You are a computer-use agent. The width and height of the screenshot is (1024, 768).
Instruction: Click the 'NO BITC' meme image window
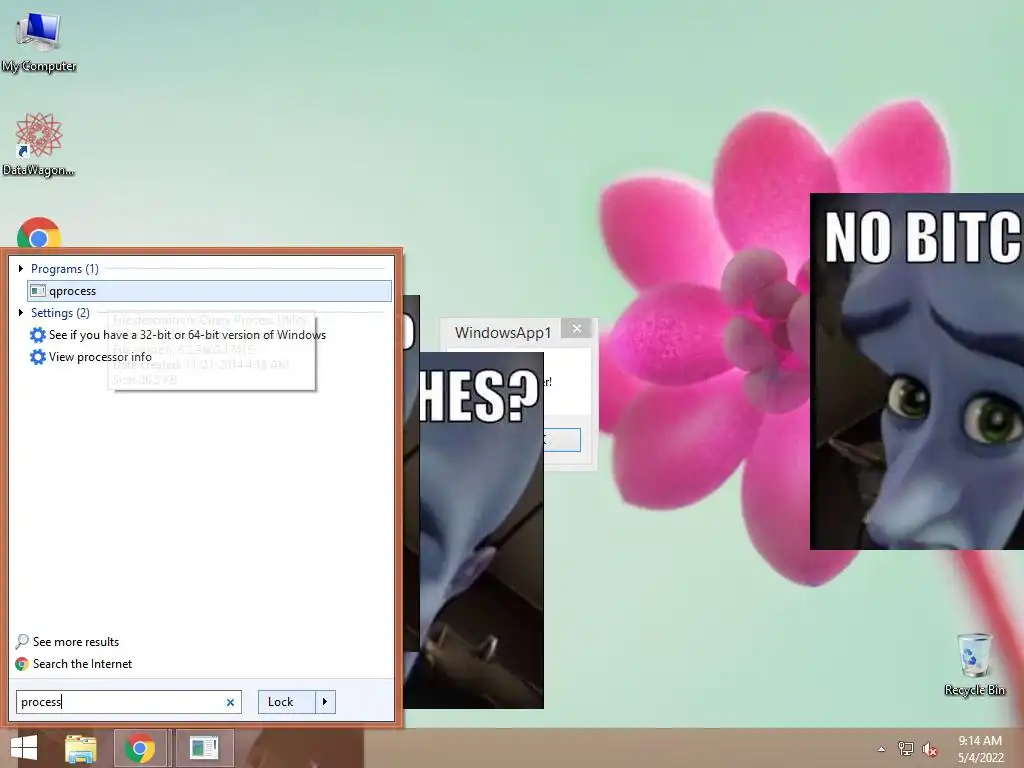pos(917,371)
